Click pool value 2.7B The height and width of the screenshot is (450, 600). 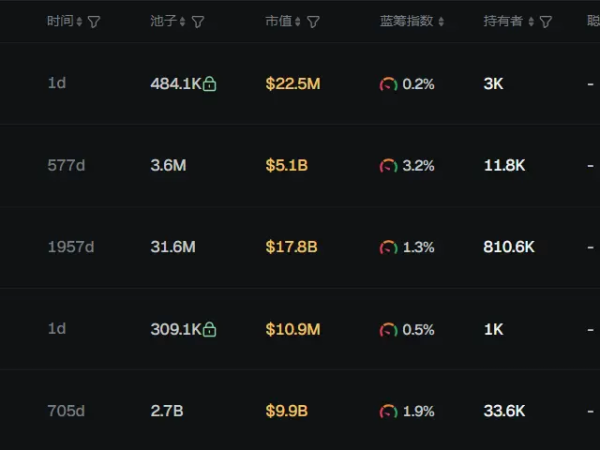tap(167, 411)
